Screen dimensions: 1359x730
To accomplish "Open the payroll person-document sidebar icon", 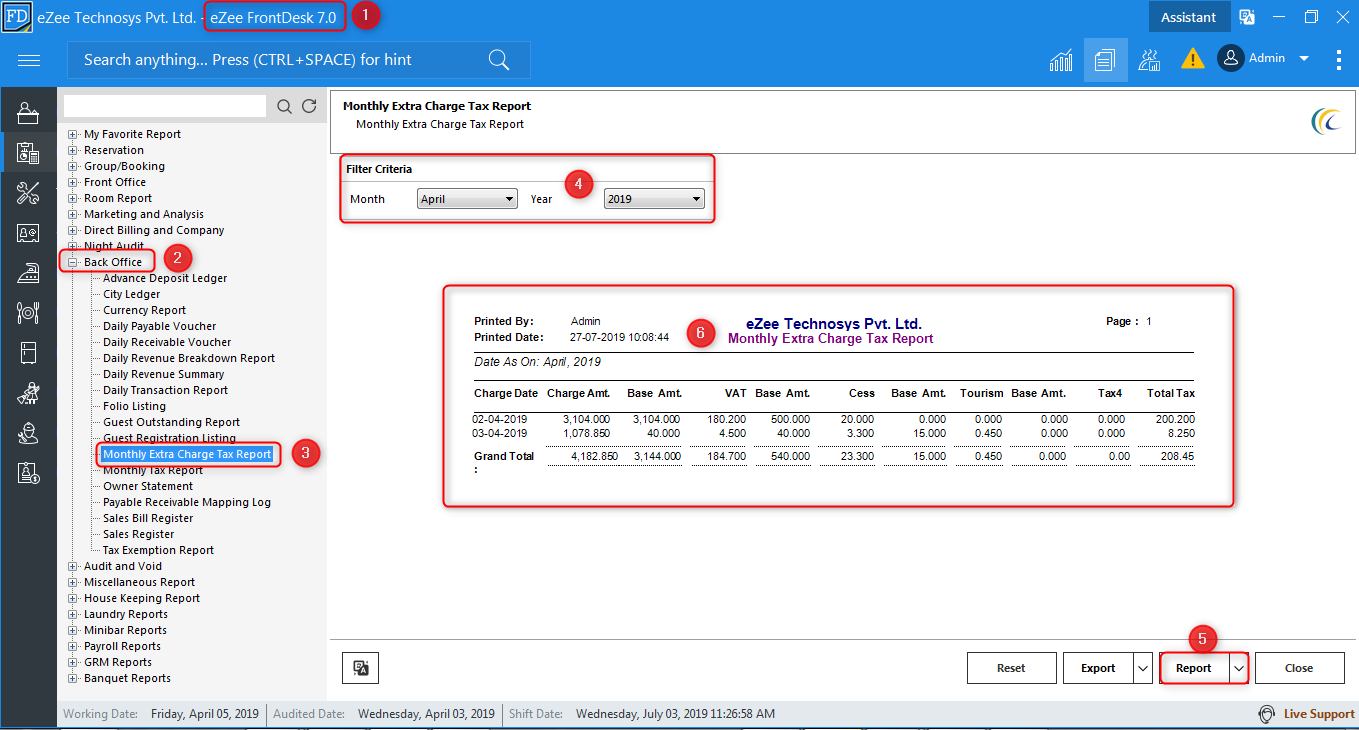I will [28, 473].
